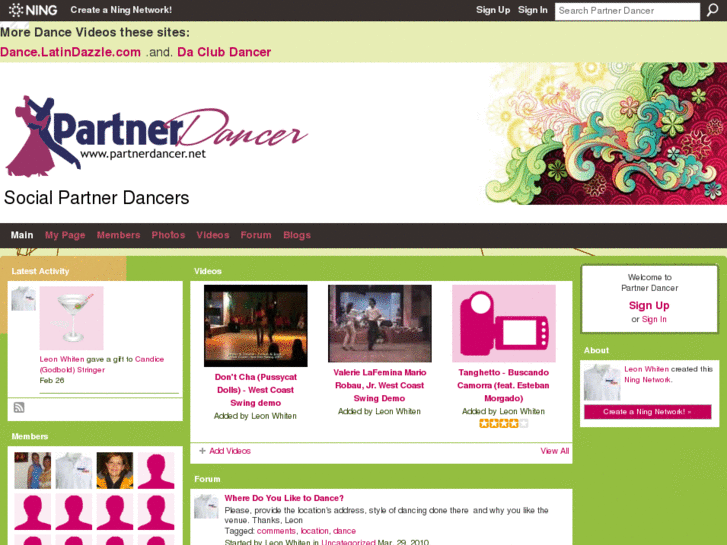The height and width of the screenshot is (545, 727).
Task: Click Sign In in the top bar
Action: pyautogui.click(x=532, y=10)
